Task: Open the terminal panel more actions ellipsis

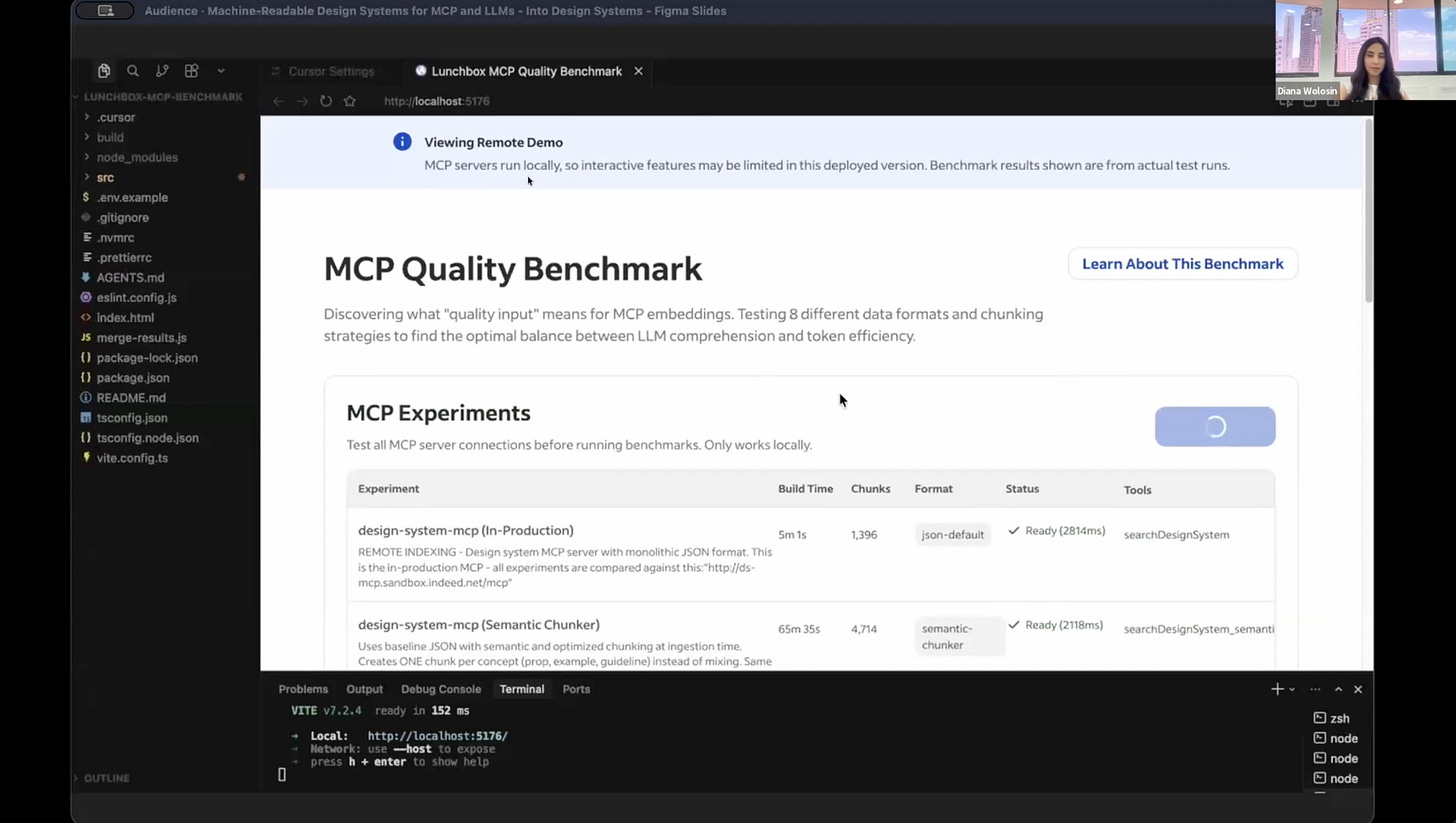Action: pos(1315,689)
